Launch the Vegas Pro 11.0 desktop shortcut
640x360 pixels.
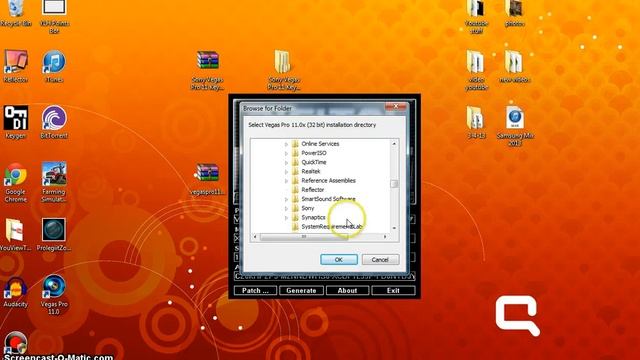click(x=54, y=295)
